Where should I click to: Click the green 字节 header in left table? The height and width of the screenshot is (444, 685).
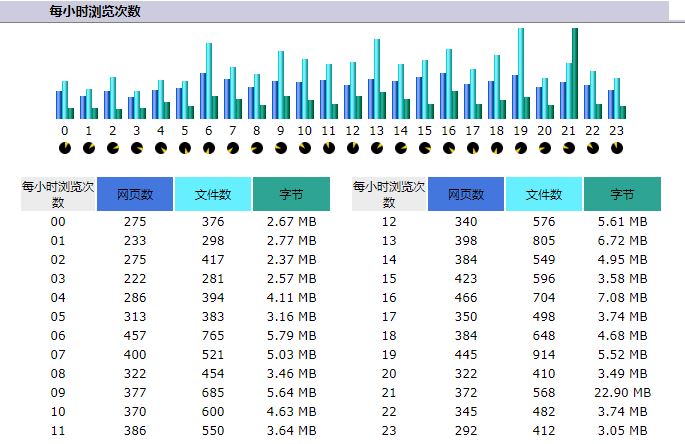(291, 194)
